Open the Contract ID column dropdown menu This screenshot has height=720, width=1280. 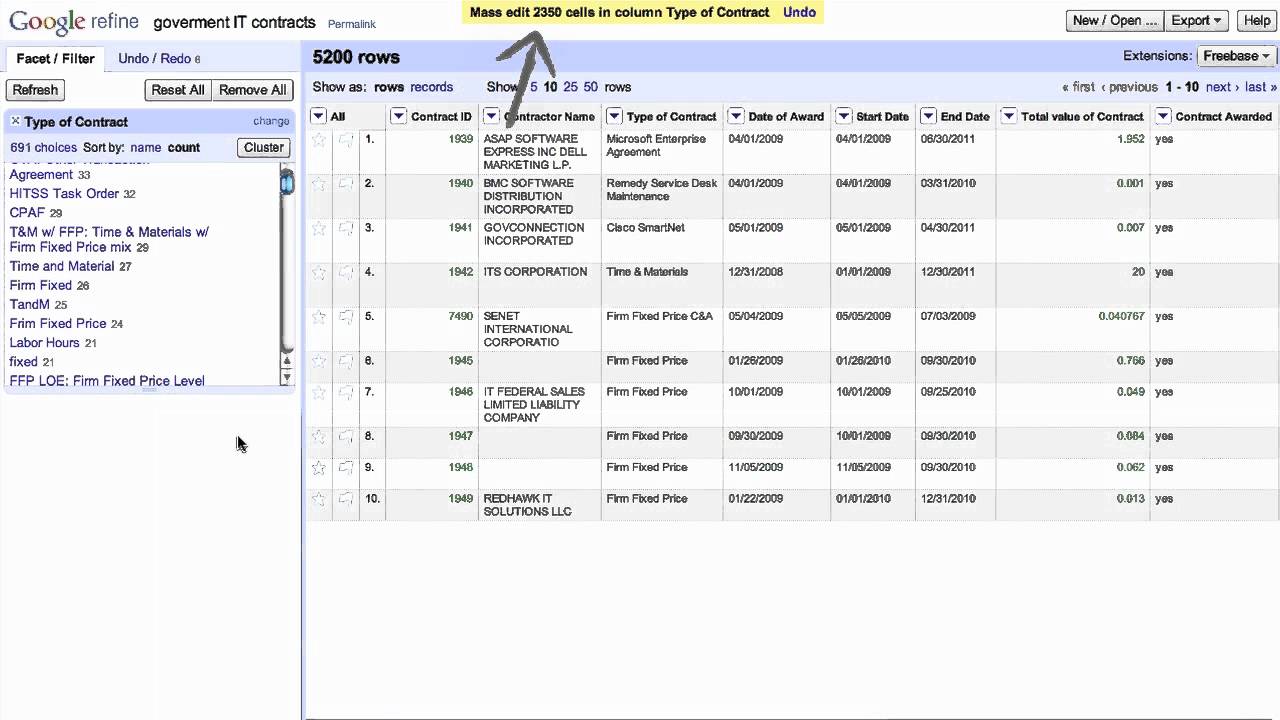(398, 117)
